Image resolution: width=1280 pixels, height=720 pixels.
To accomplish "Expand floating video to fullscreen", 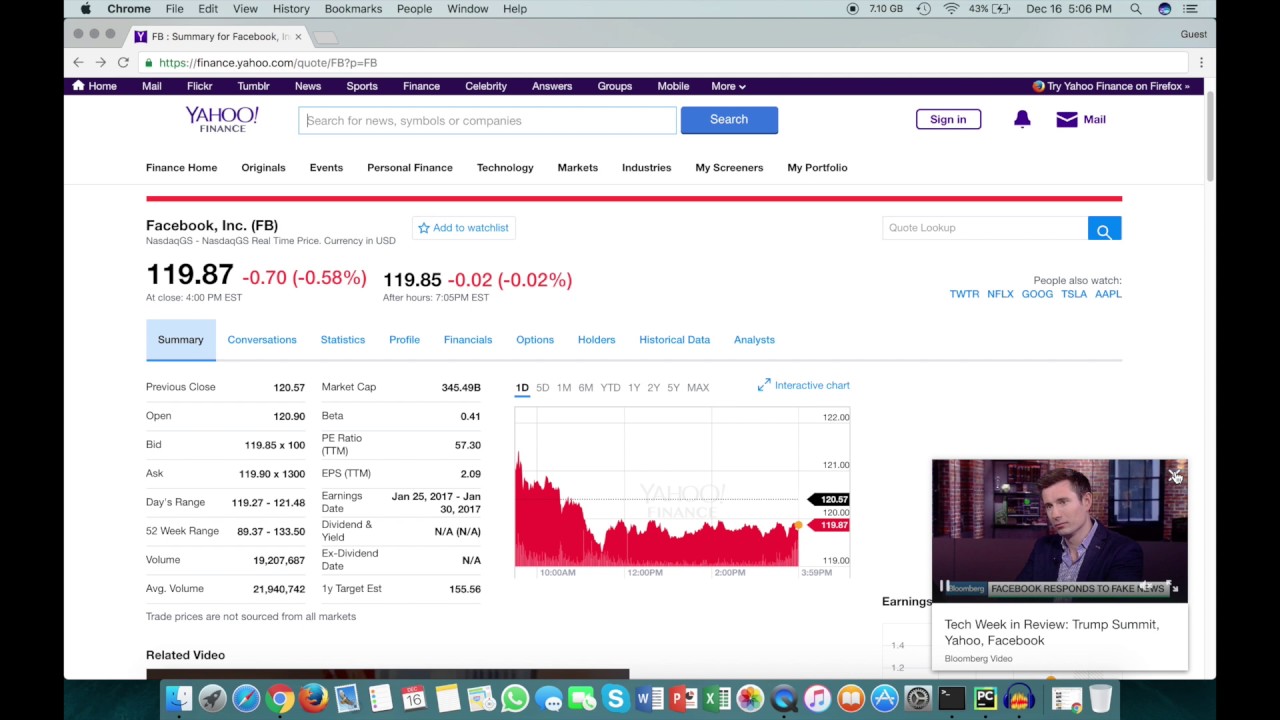I will [x=1172, y=586].
